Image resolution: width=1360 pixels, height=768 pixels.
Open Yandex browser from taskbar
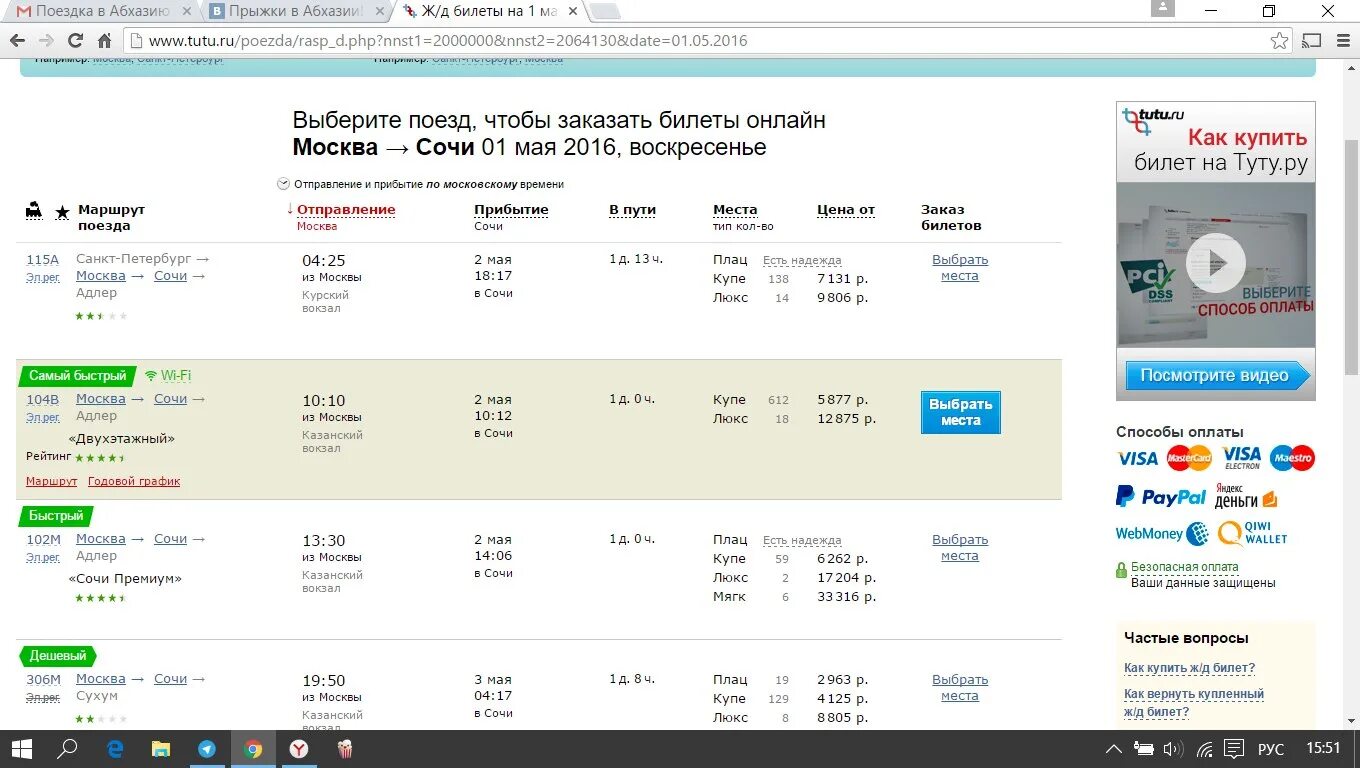[x=299, y=749]
